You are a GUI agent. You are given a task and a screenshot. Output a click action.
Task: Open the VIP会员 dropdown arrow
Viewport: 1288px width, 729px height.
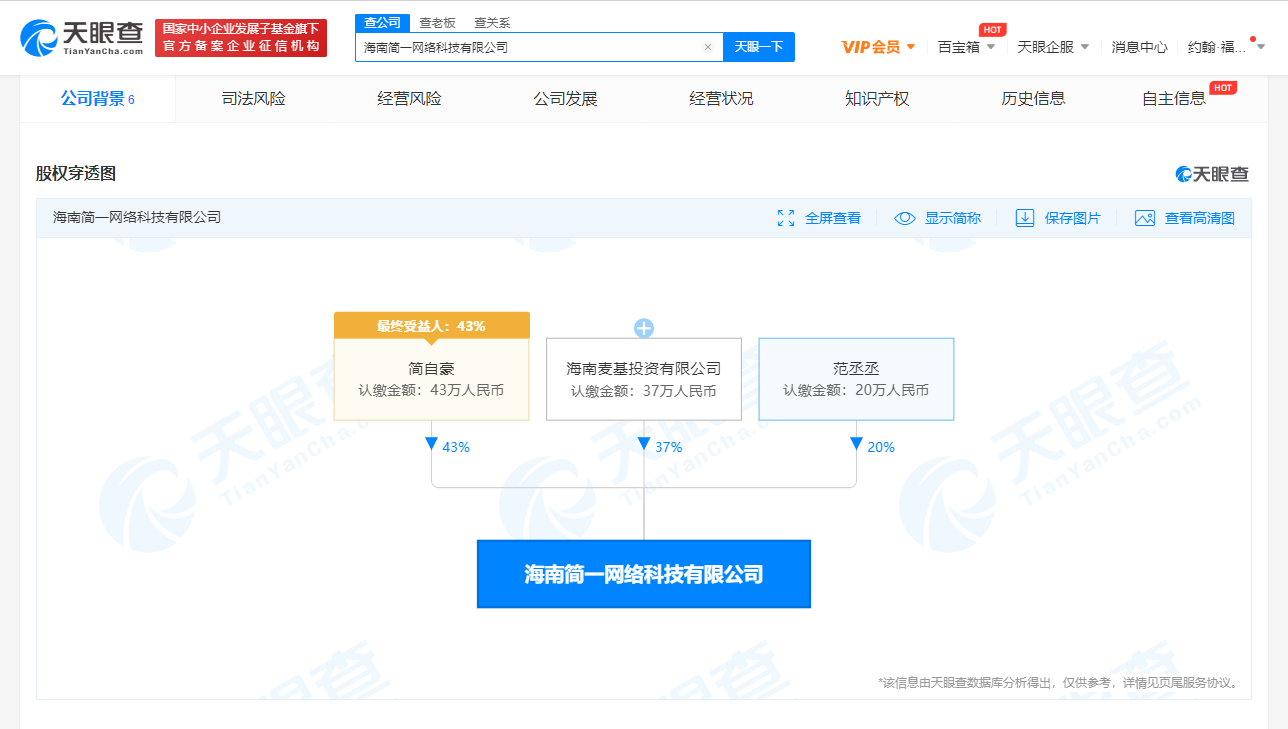tap(911, 47)
